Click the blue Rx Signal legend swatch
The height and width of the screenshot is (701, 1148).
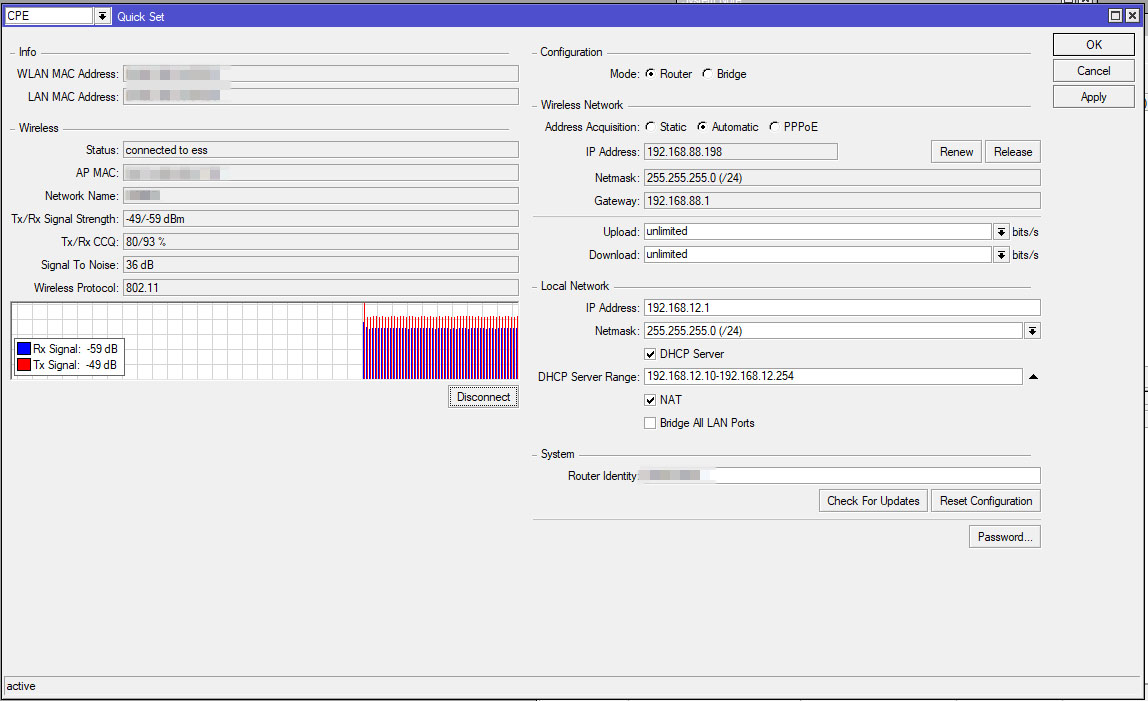25,349
